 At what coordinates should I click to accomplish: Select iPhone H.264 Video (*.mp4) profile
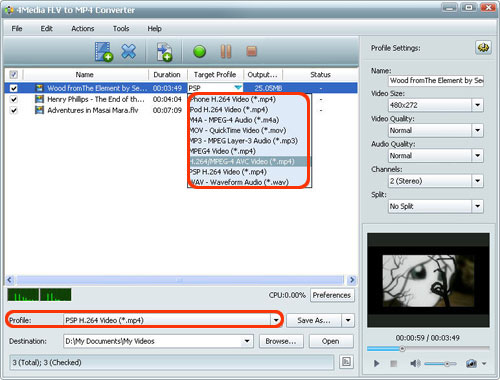(248, 99)
